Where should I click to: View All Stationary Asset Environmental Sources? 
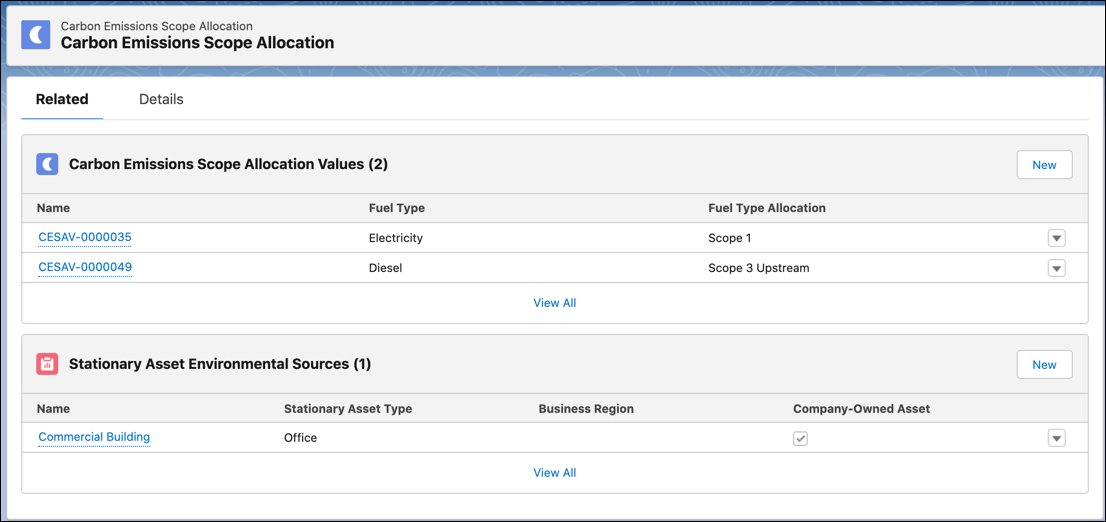[554, 473]
